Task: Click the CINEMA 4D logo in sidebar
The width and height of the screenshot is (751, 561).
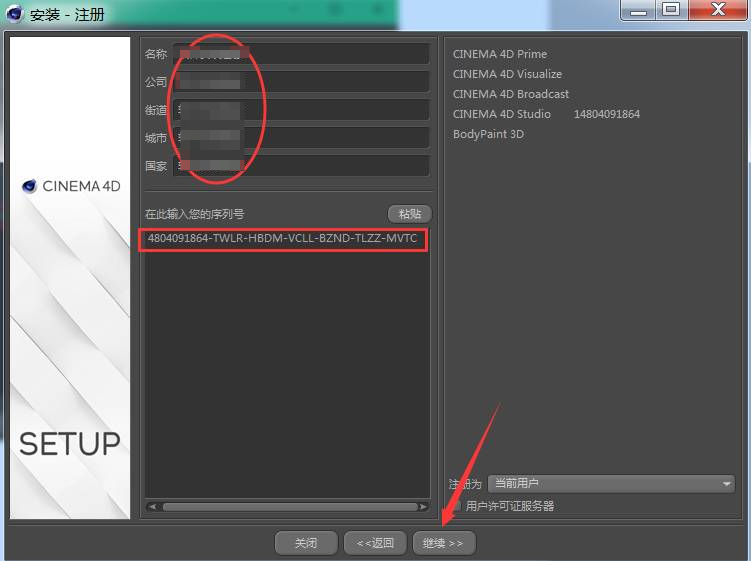Action: [x=71, y=186]
